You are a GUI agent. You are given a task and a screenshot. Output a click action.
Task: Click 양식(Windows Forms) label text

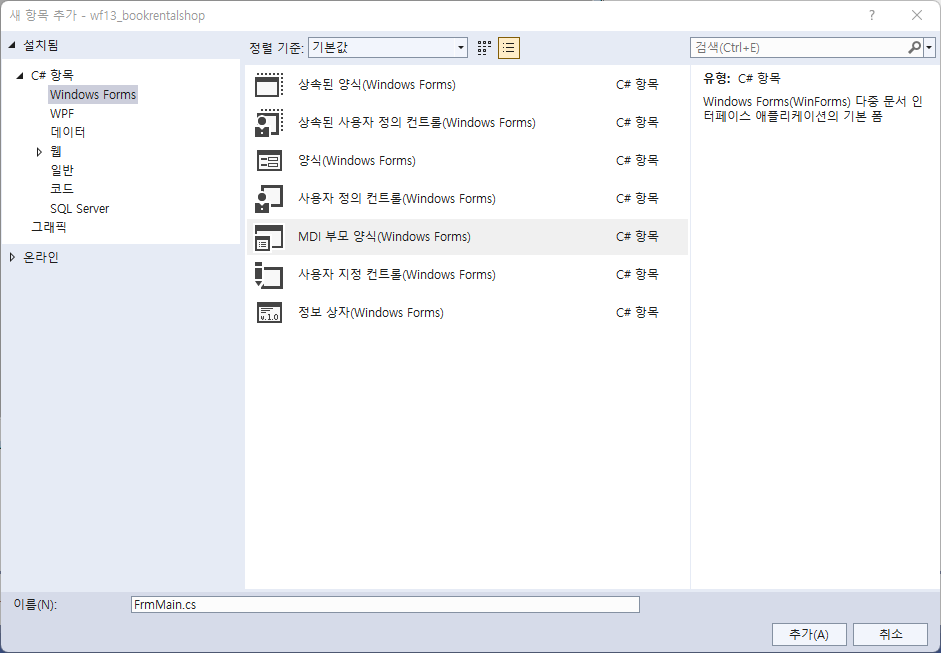pos(356,161)
